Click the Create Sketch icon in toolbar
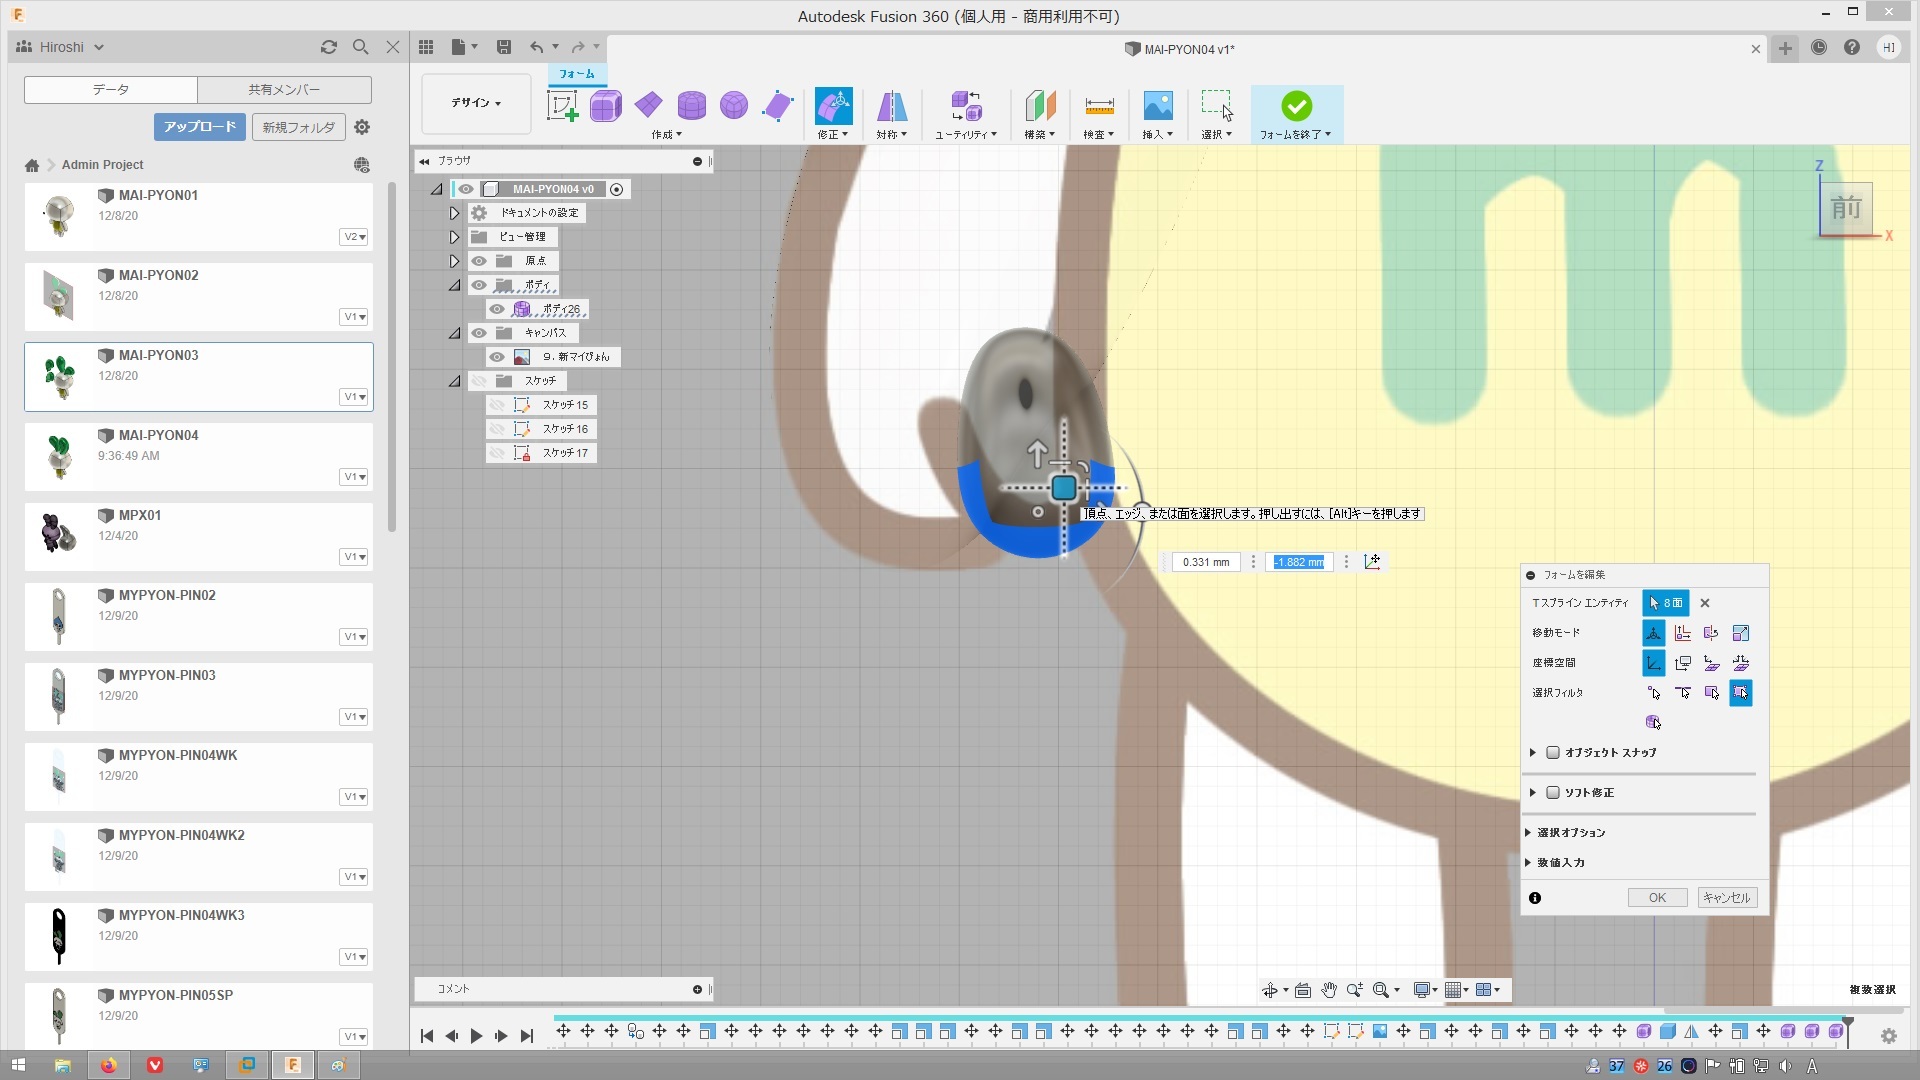The image size is (1920, 1080). (562, 106)
